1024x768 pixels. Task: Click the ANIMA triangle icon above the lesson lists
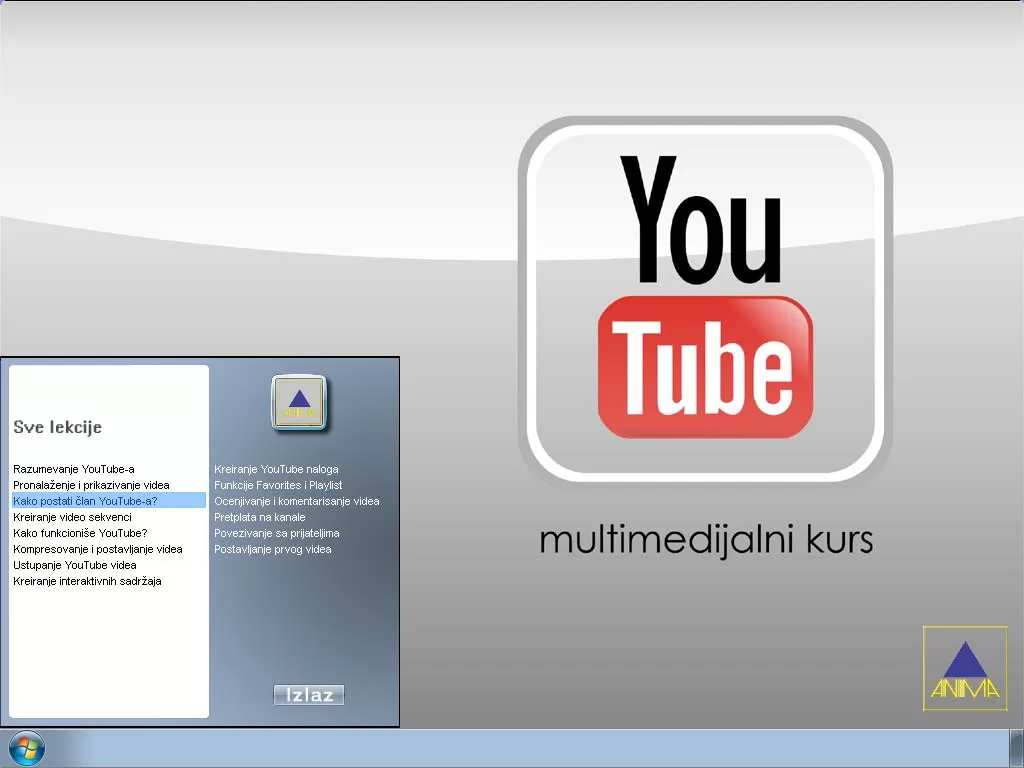(x=299, y=403)
